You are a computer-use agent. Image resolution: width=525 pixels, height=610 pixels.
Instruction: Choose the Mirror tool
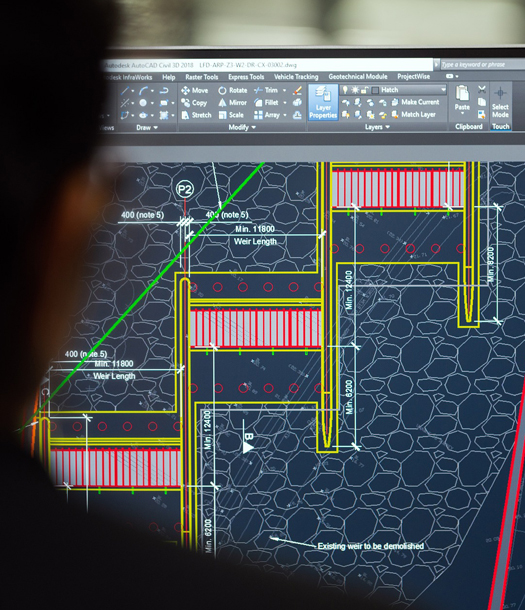pos(233,103)
